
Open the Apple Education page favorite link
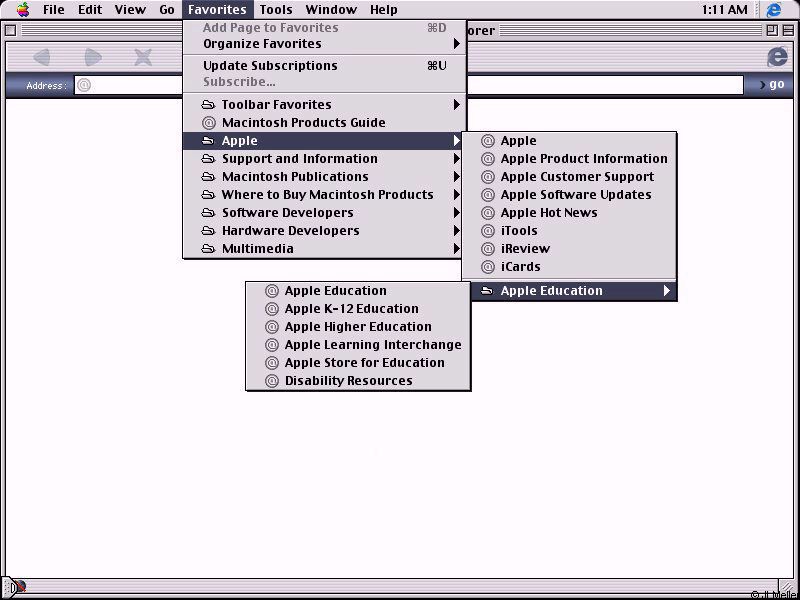tap(358, 291)
